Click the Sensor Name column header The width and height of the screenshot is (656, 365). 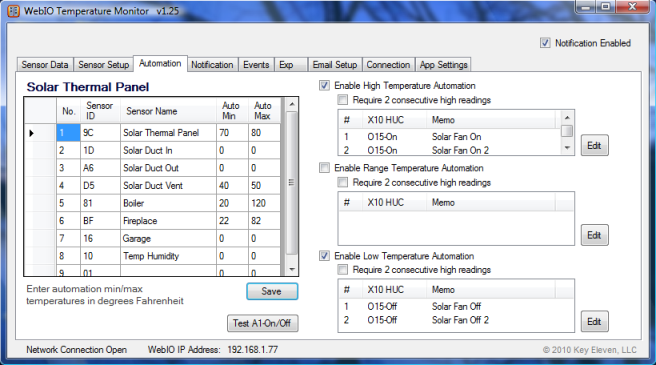[169, 111]
